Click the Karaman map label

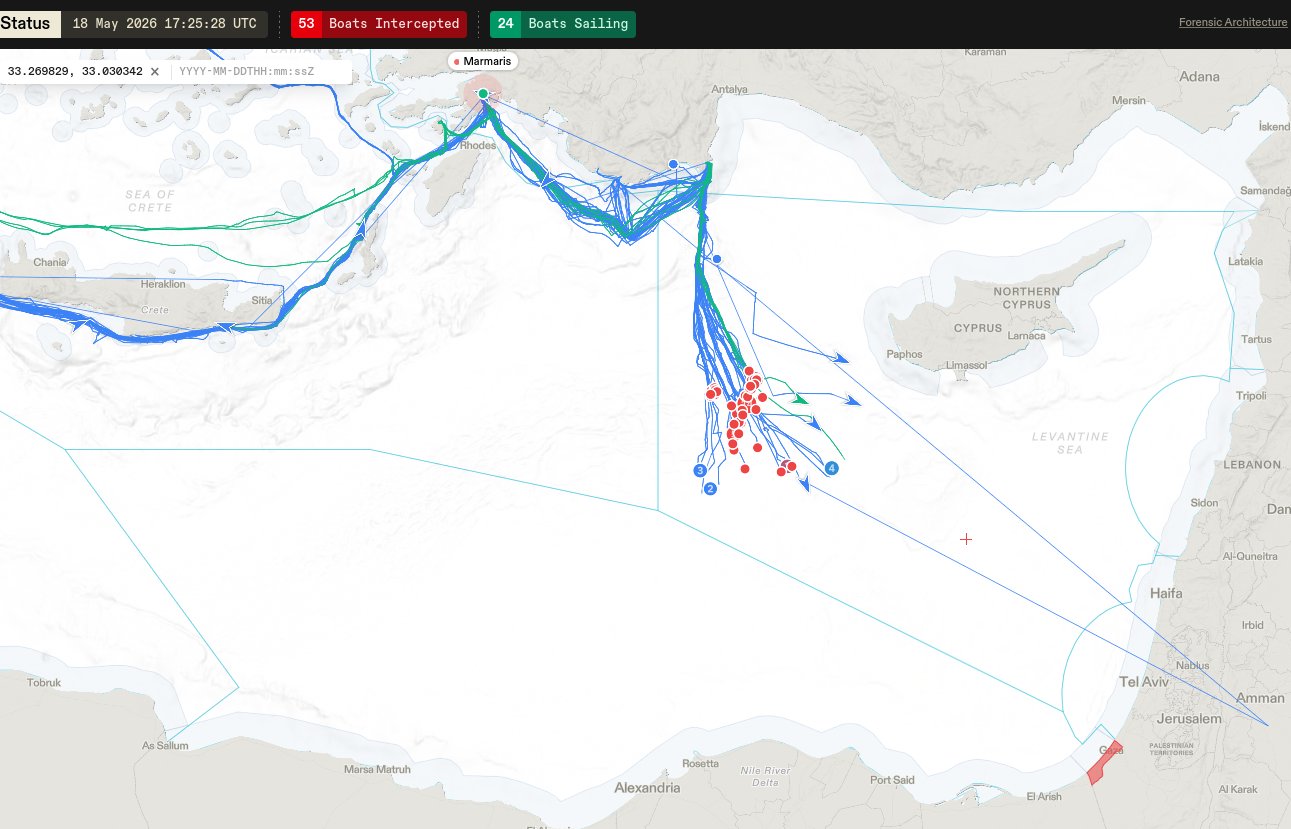(x=983, y=51)
